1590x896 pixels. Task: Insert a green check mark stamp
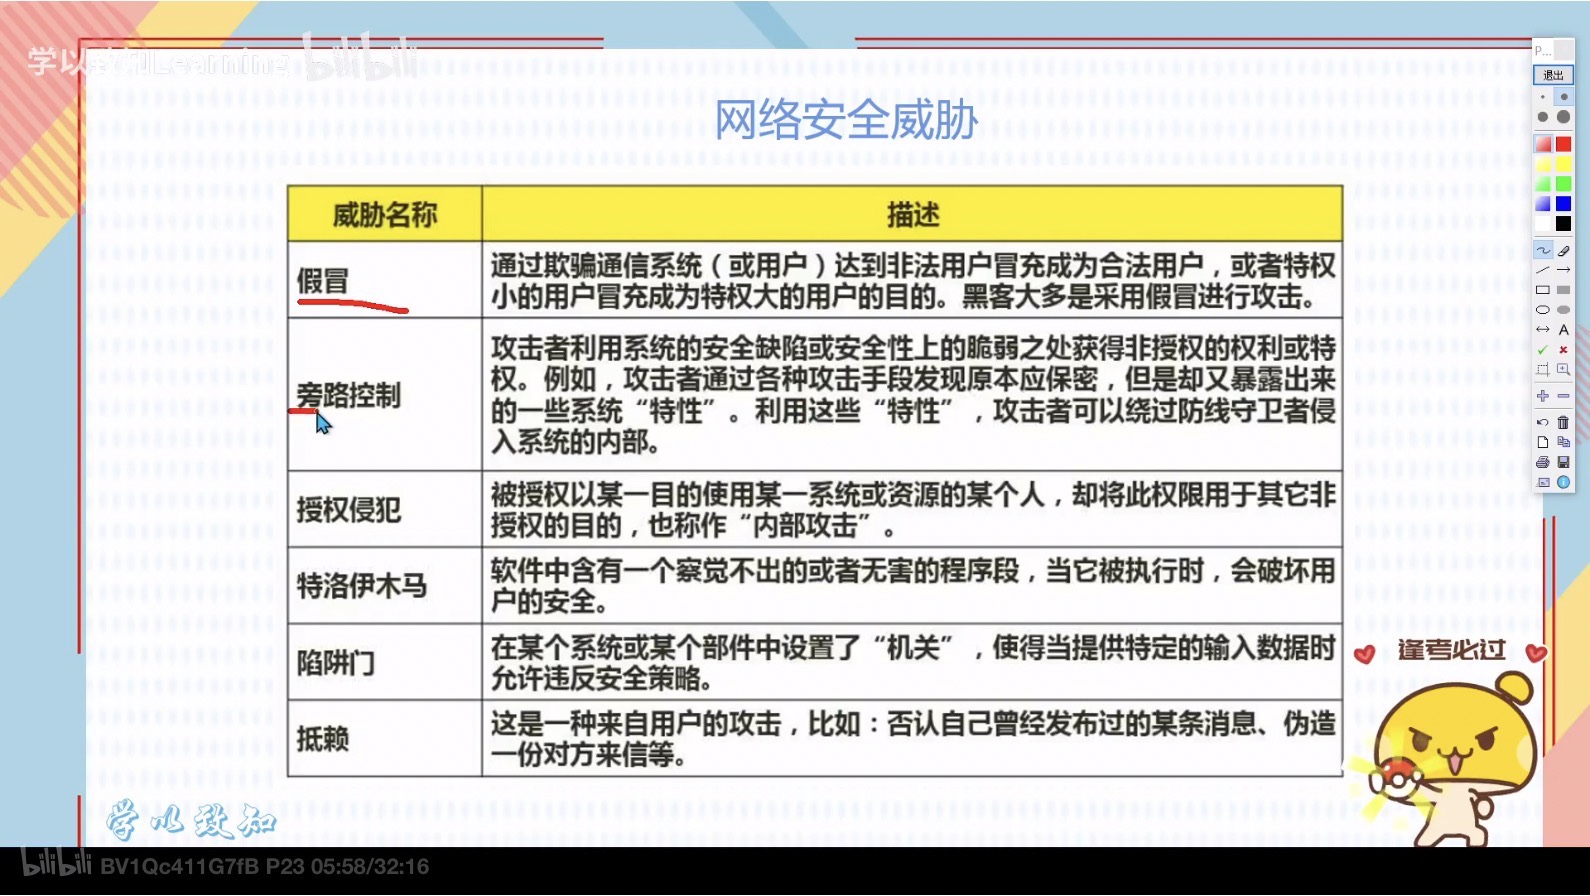pyautogui.click(x=1543, y=350)
